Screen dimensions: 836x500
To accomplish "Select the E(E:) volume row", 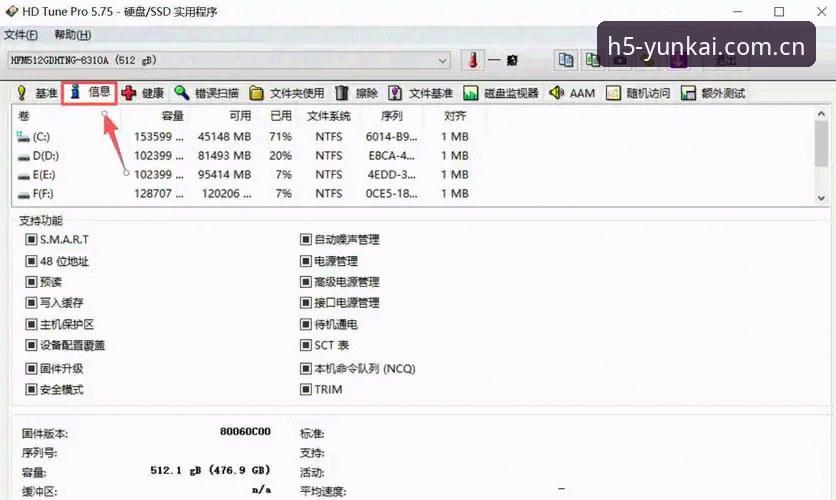I will point(243,175).
